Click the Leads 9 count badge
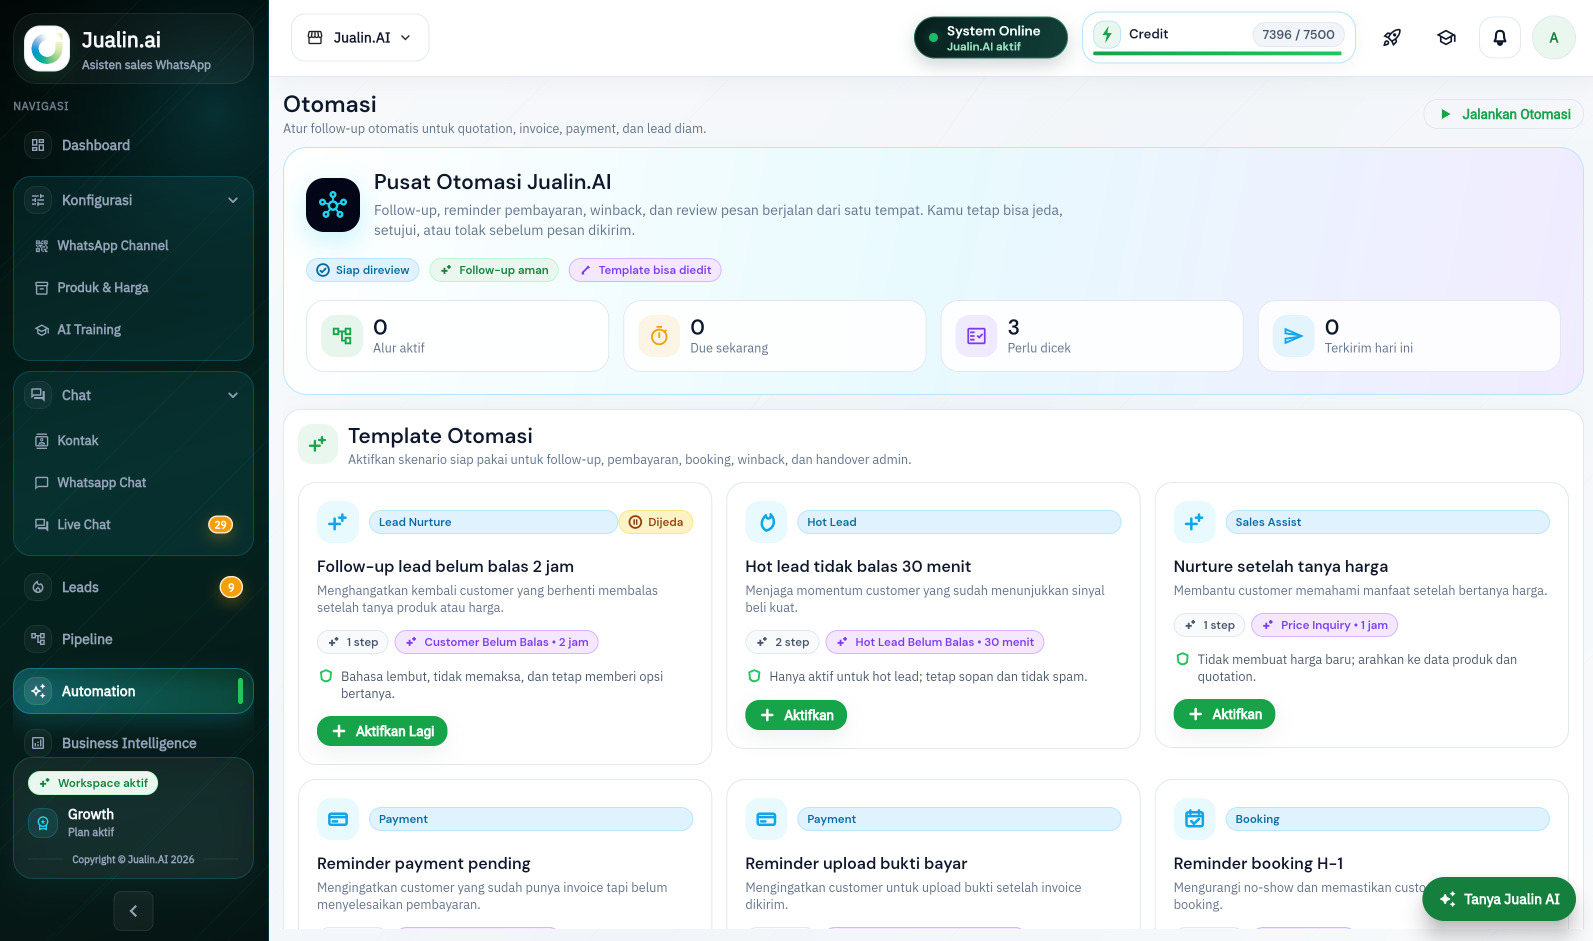This screenshot has width=1593, height=941. tap(231, 587)
